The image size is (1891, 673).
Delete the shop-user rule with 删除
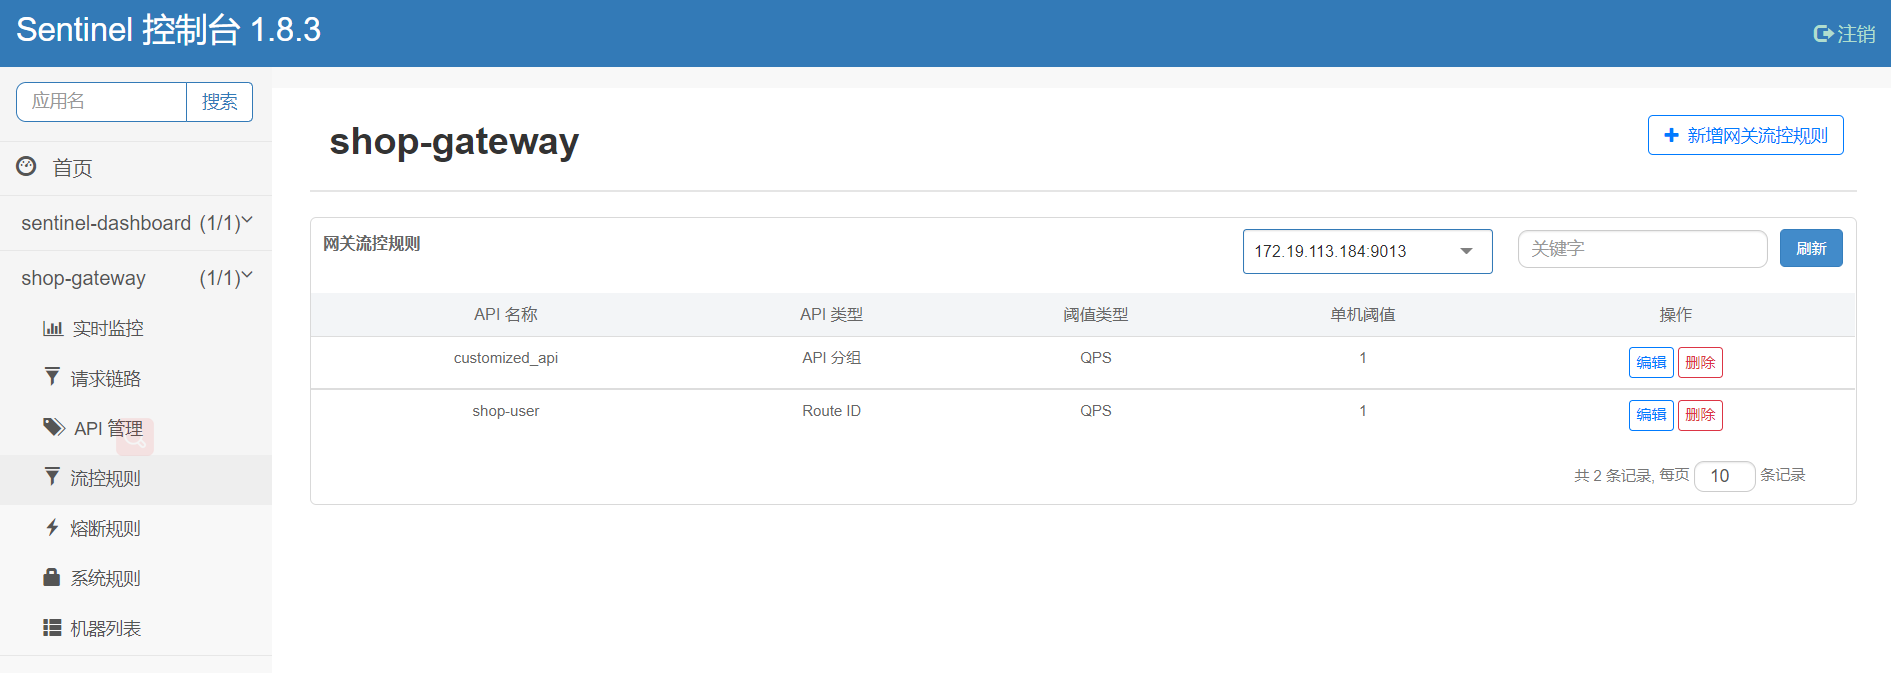(1700, 415)
